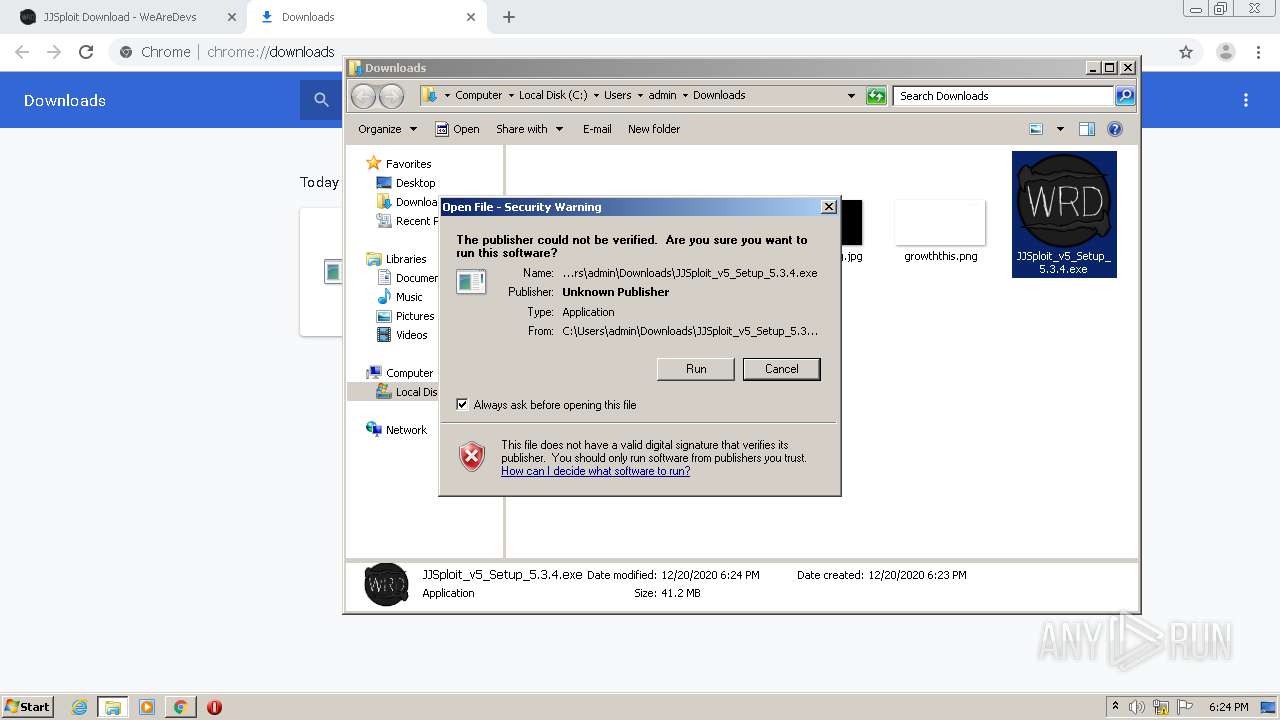Viewport: 1280px width, 720px height.
Task: Open the Pictures library
Action: click(414, 316)
